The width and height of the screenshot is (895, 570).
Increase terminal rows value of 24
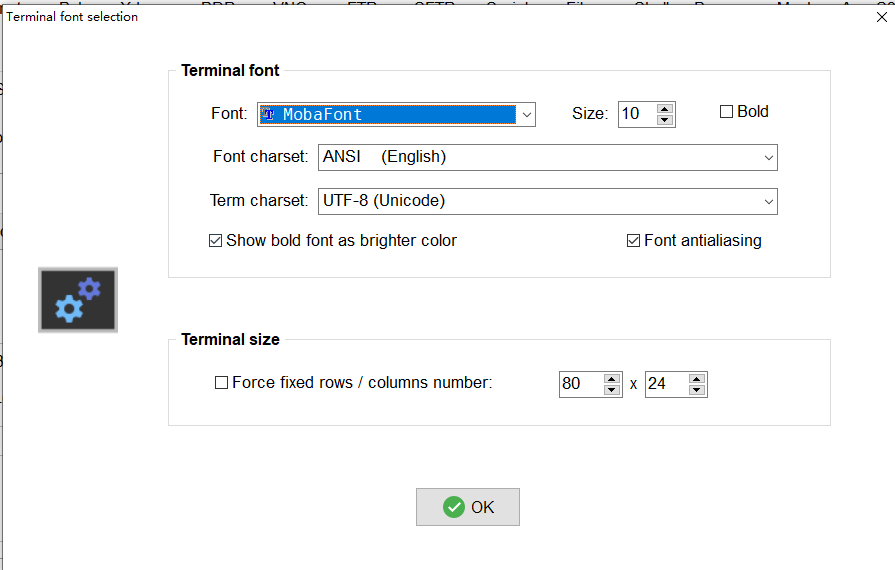coord(697,378)
